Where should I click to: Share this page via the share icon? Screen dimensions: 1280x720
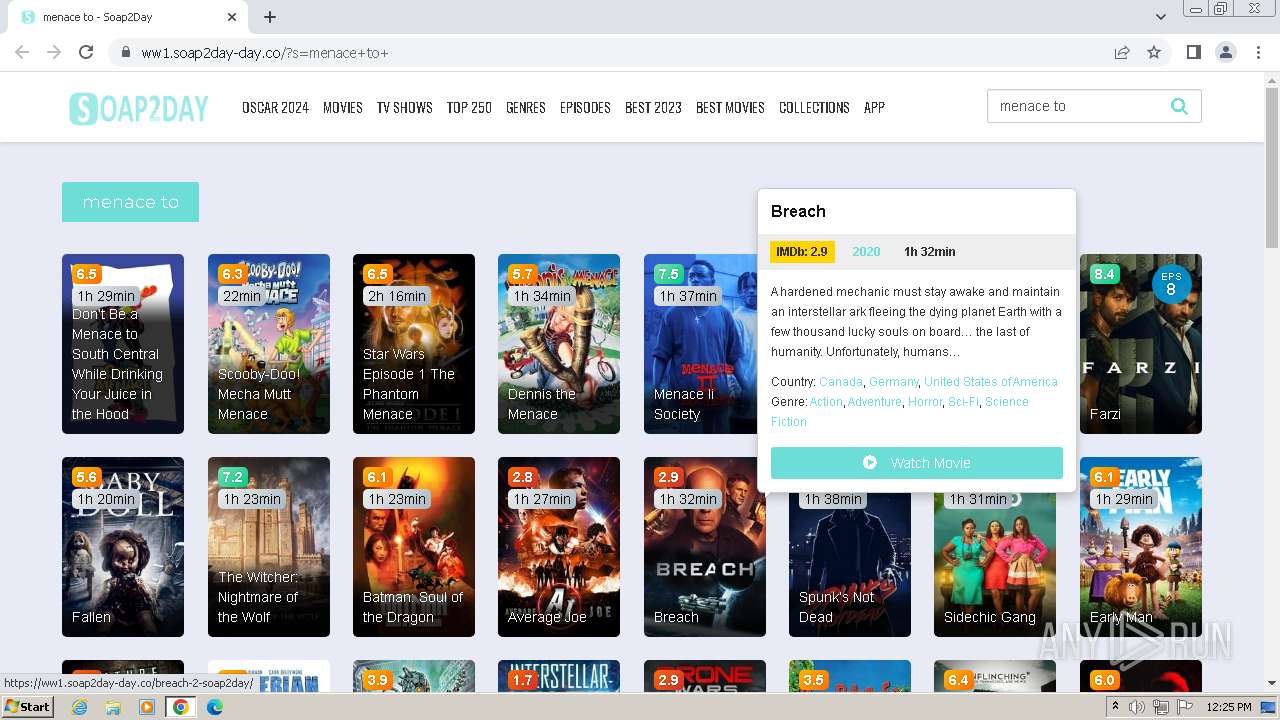point(1122,52)
